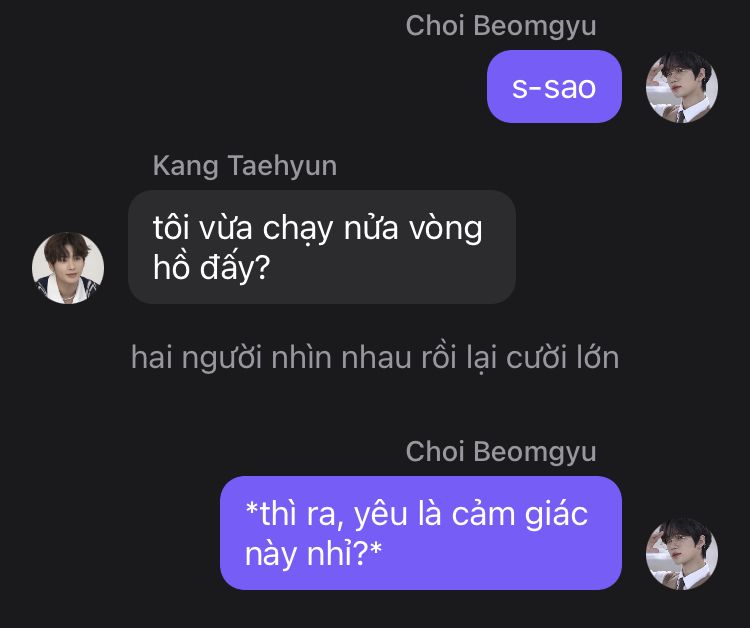This screenshot has width=750, height=628.
Task: Click the Kang Taehyun sender name
Action: pyautogui.click(x=245, y=165)
